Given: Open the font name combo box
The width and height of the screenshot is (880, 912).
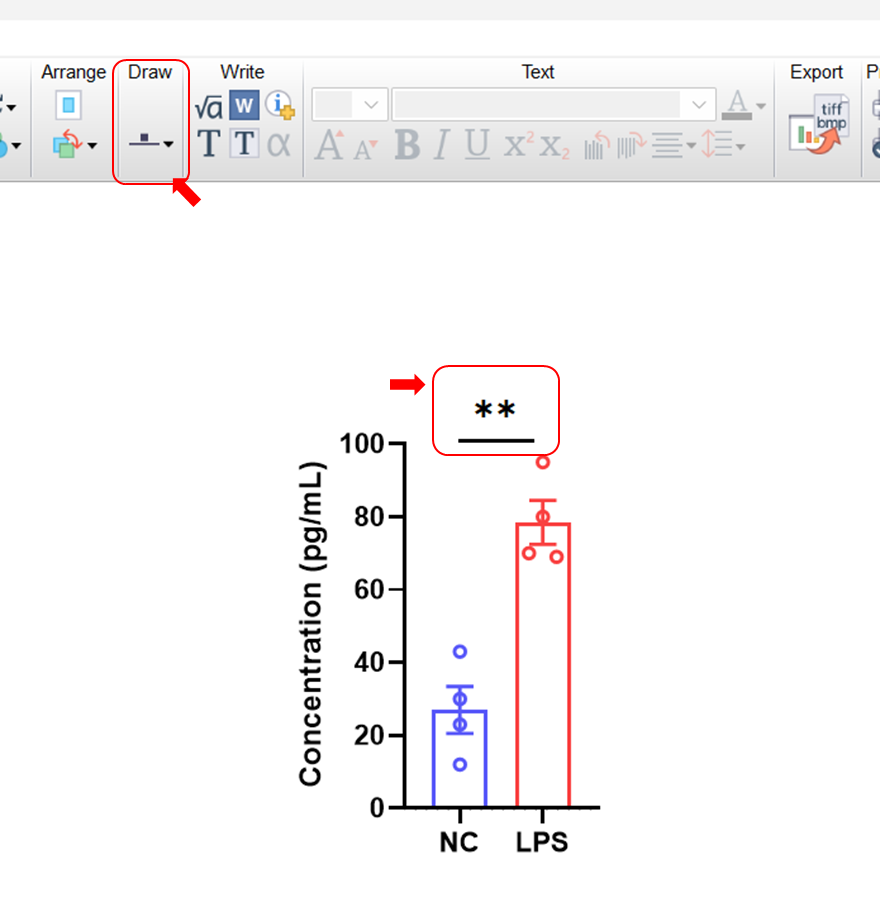Looking at the screenshot, I should point(554,105).
